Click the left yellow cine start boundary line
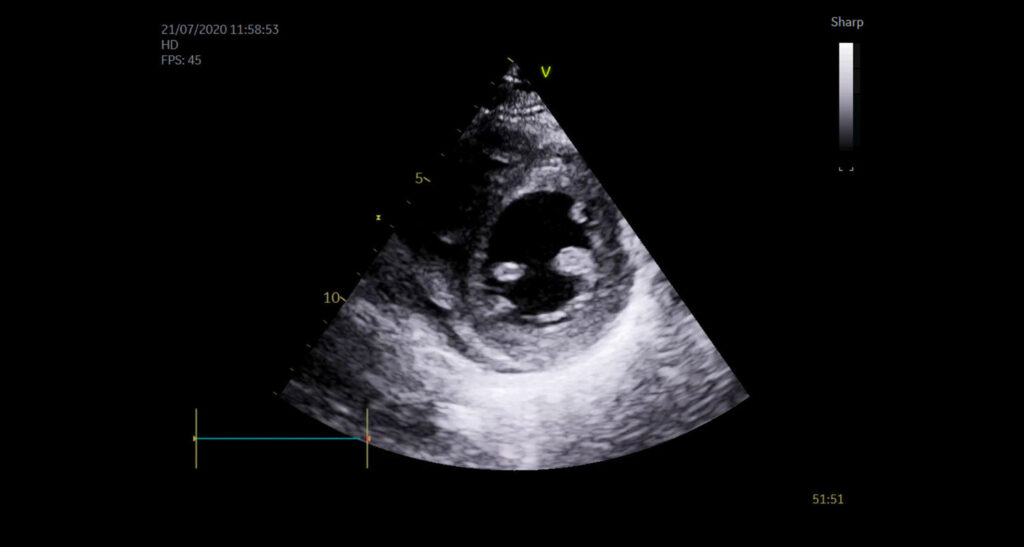 196,439
